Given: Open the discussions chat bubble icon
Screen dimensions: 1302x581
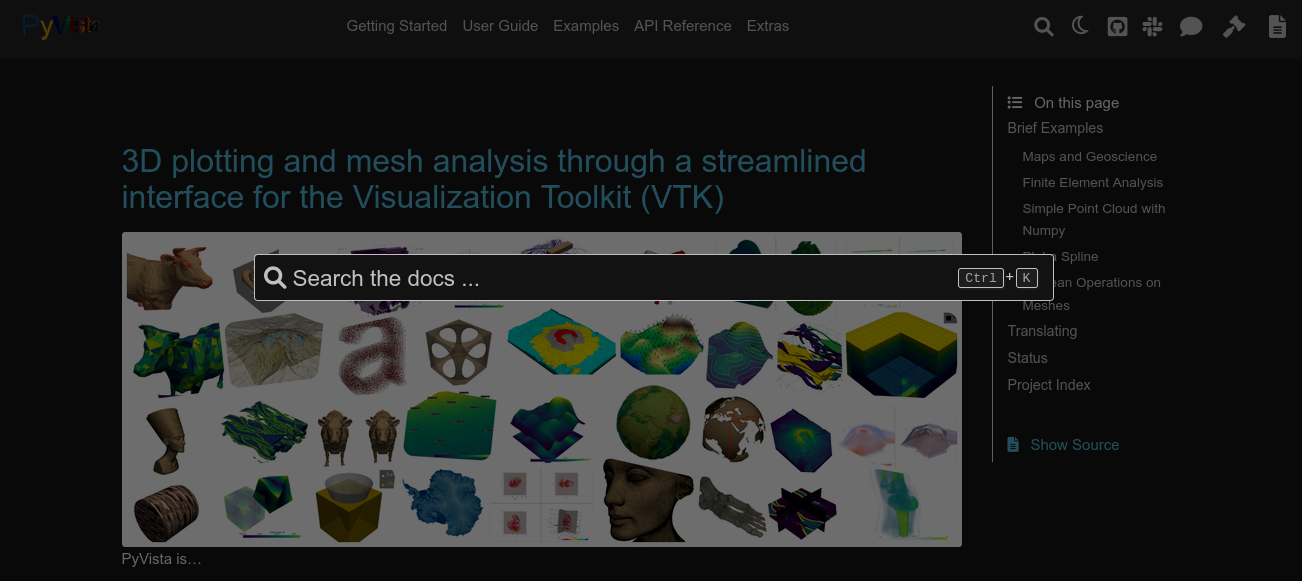Looking at the screenshot, I should [x=1191, y=26].
